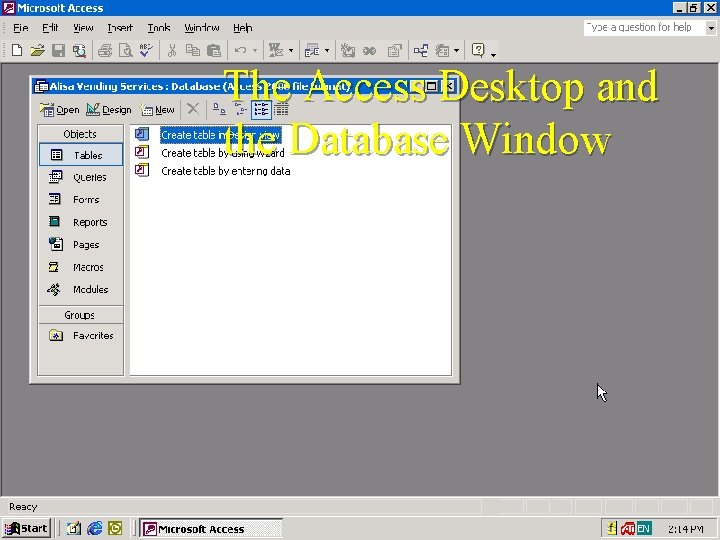Image resolution: width=720 pixels, height=540 pixels.
Task: Select the List view icon
Action: pos(261,109)
